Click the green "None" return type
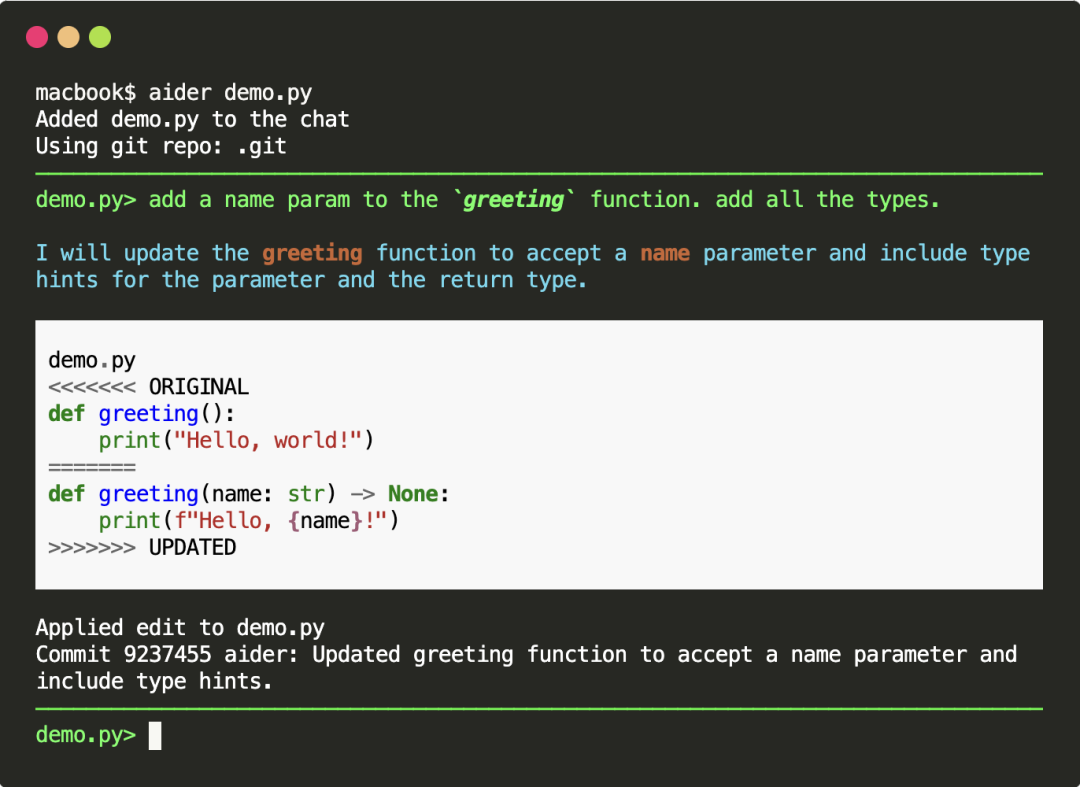Viewport: 1080px width, 787px height. tap(413, 494)
